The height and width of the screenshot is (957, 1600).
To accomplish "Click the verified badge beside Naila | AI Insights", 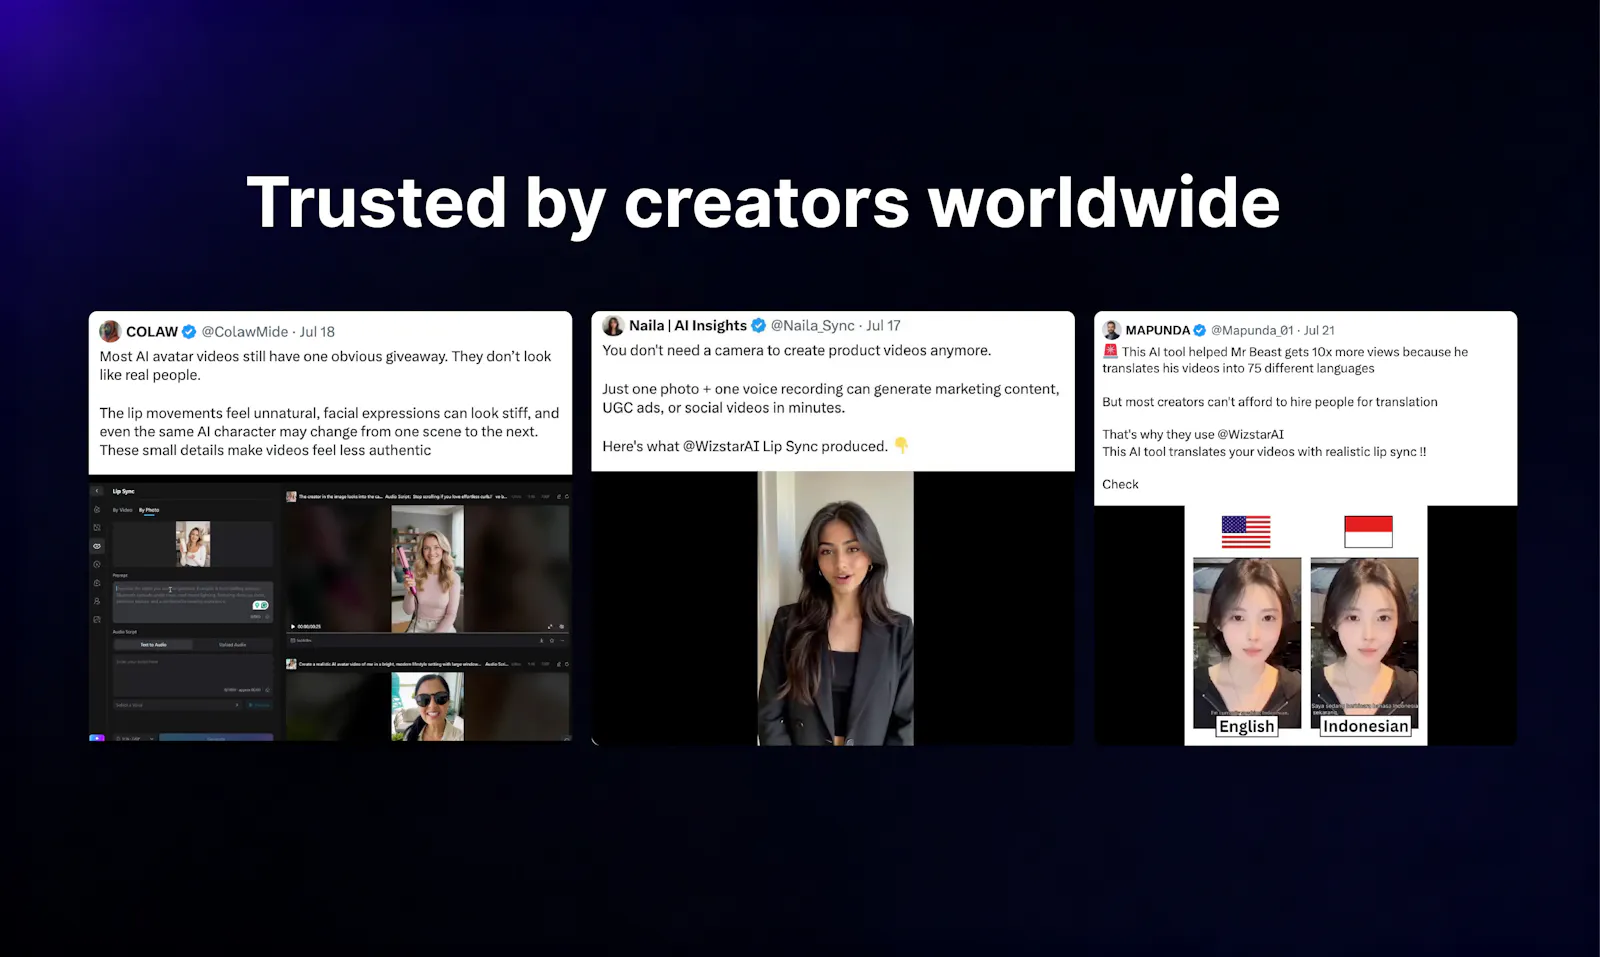I will tap(759, 326).
